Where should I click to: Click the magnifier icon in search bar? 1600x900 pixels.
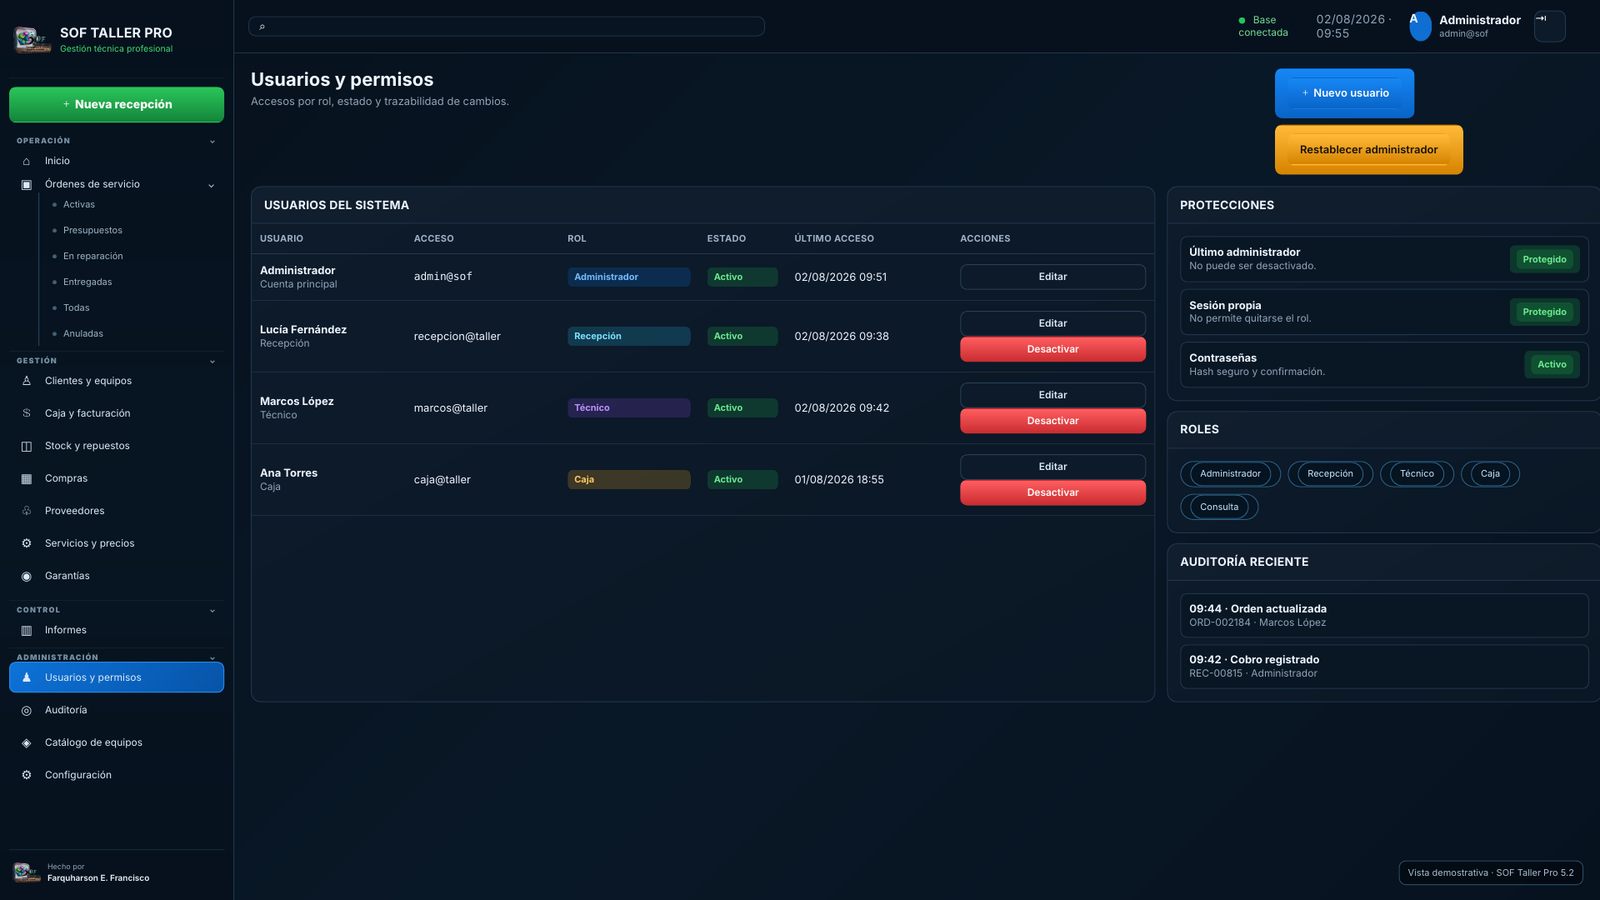[262, 26]
